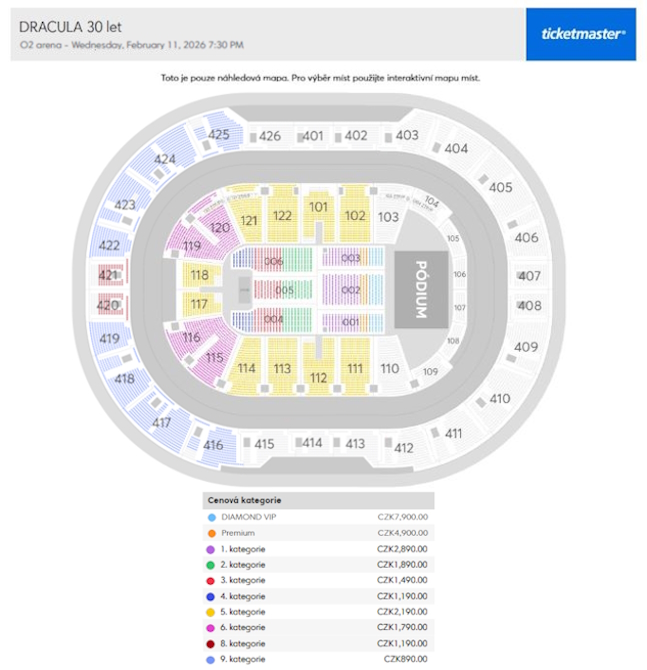Select the yellow 5. kategorie dot
Image resolution: width=647 pixels, height=670 pixels.
tap(212, 611)
